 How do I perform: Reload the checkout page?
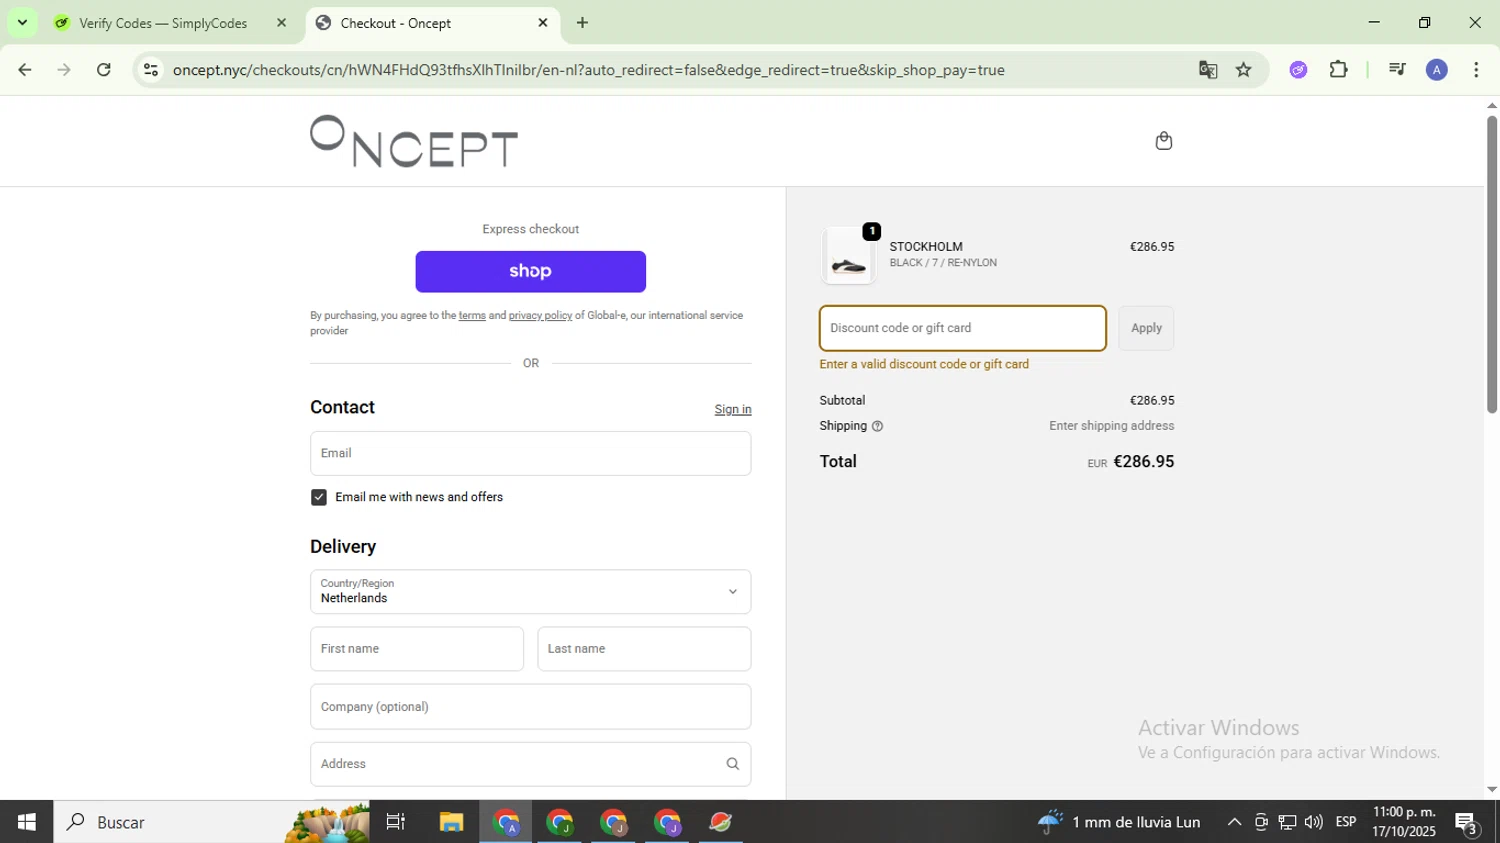104,70
